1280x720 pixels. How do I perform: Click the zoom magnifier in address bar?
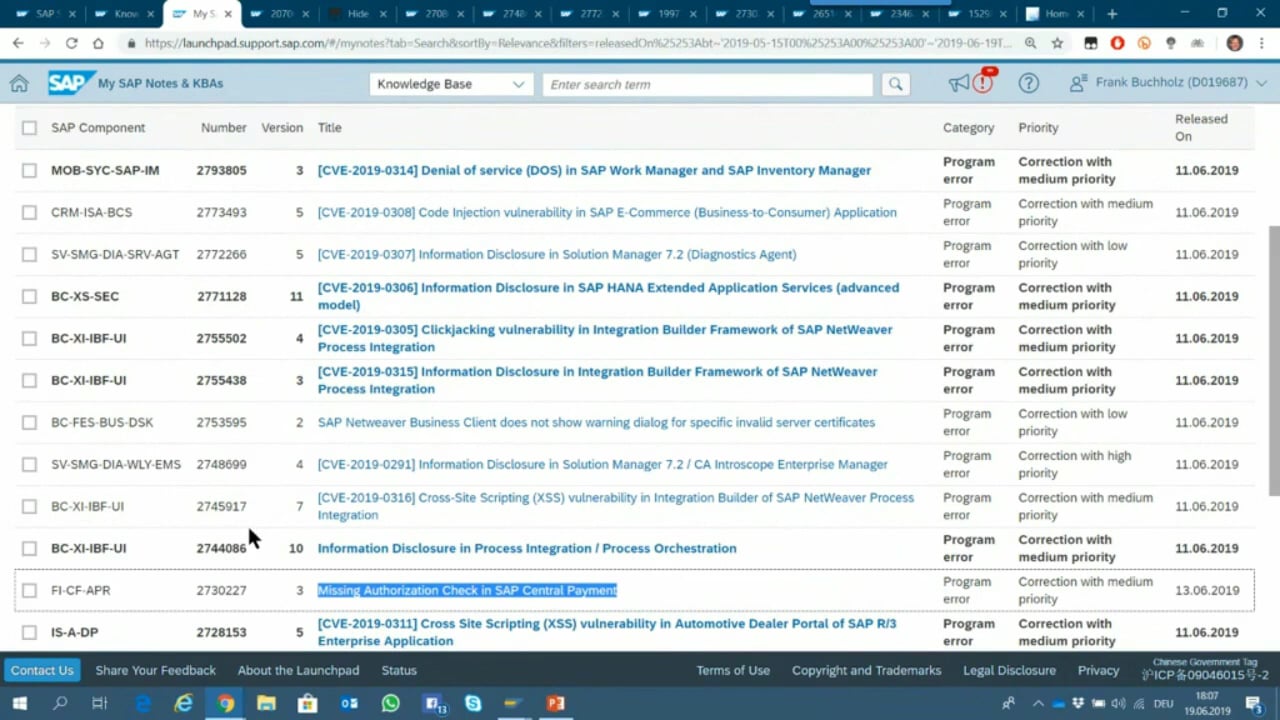click(1030, 43)
